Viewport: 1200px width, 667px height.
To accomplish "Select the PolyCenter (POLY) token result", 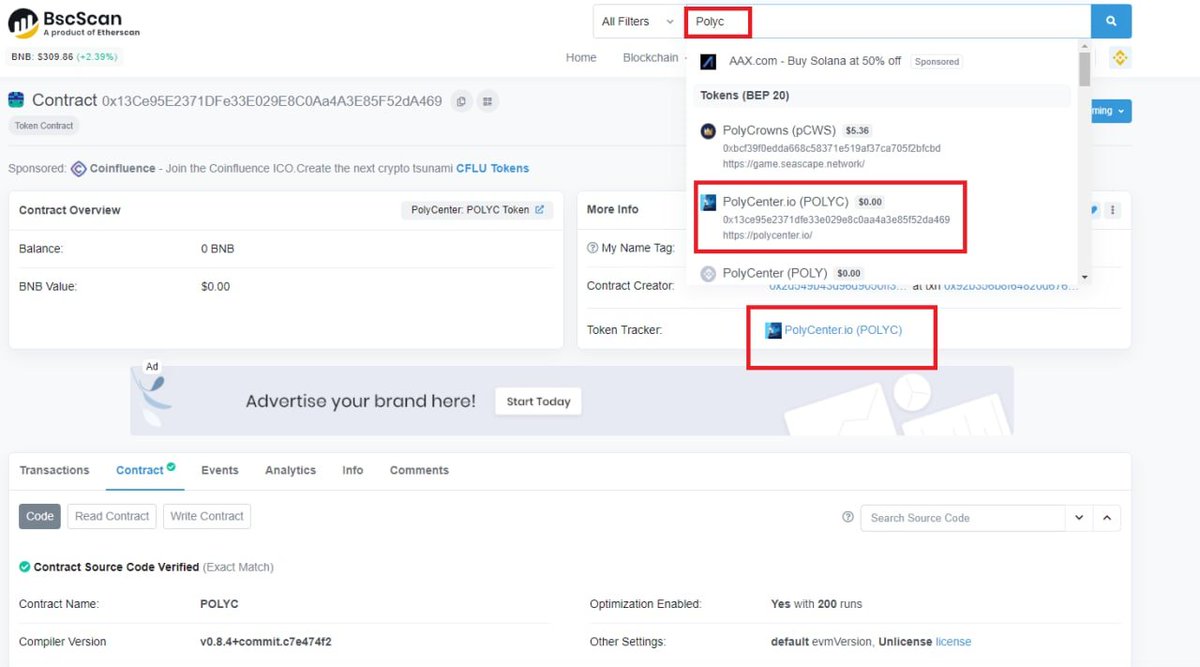I will (774, 273).
